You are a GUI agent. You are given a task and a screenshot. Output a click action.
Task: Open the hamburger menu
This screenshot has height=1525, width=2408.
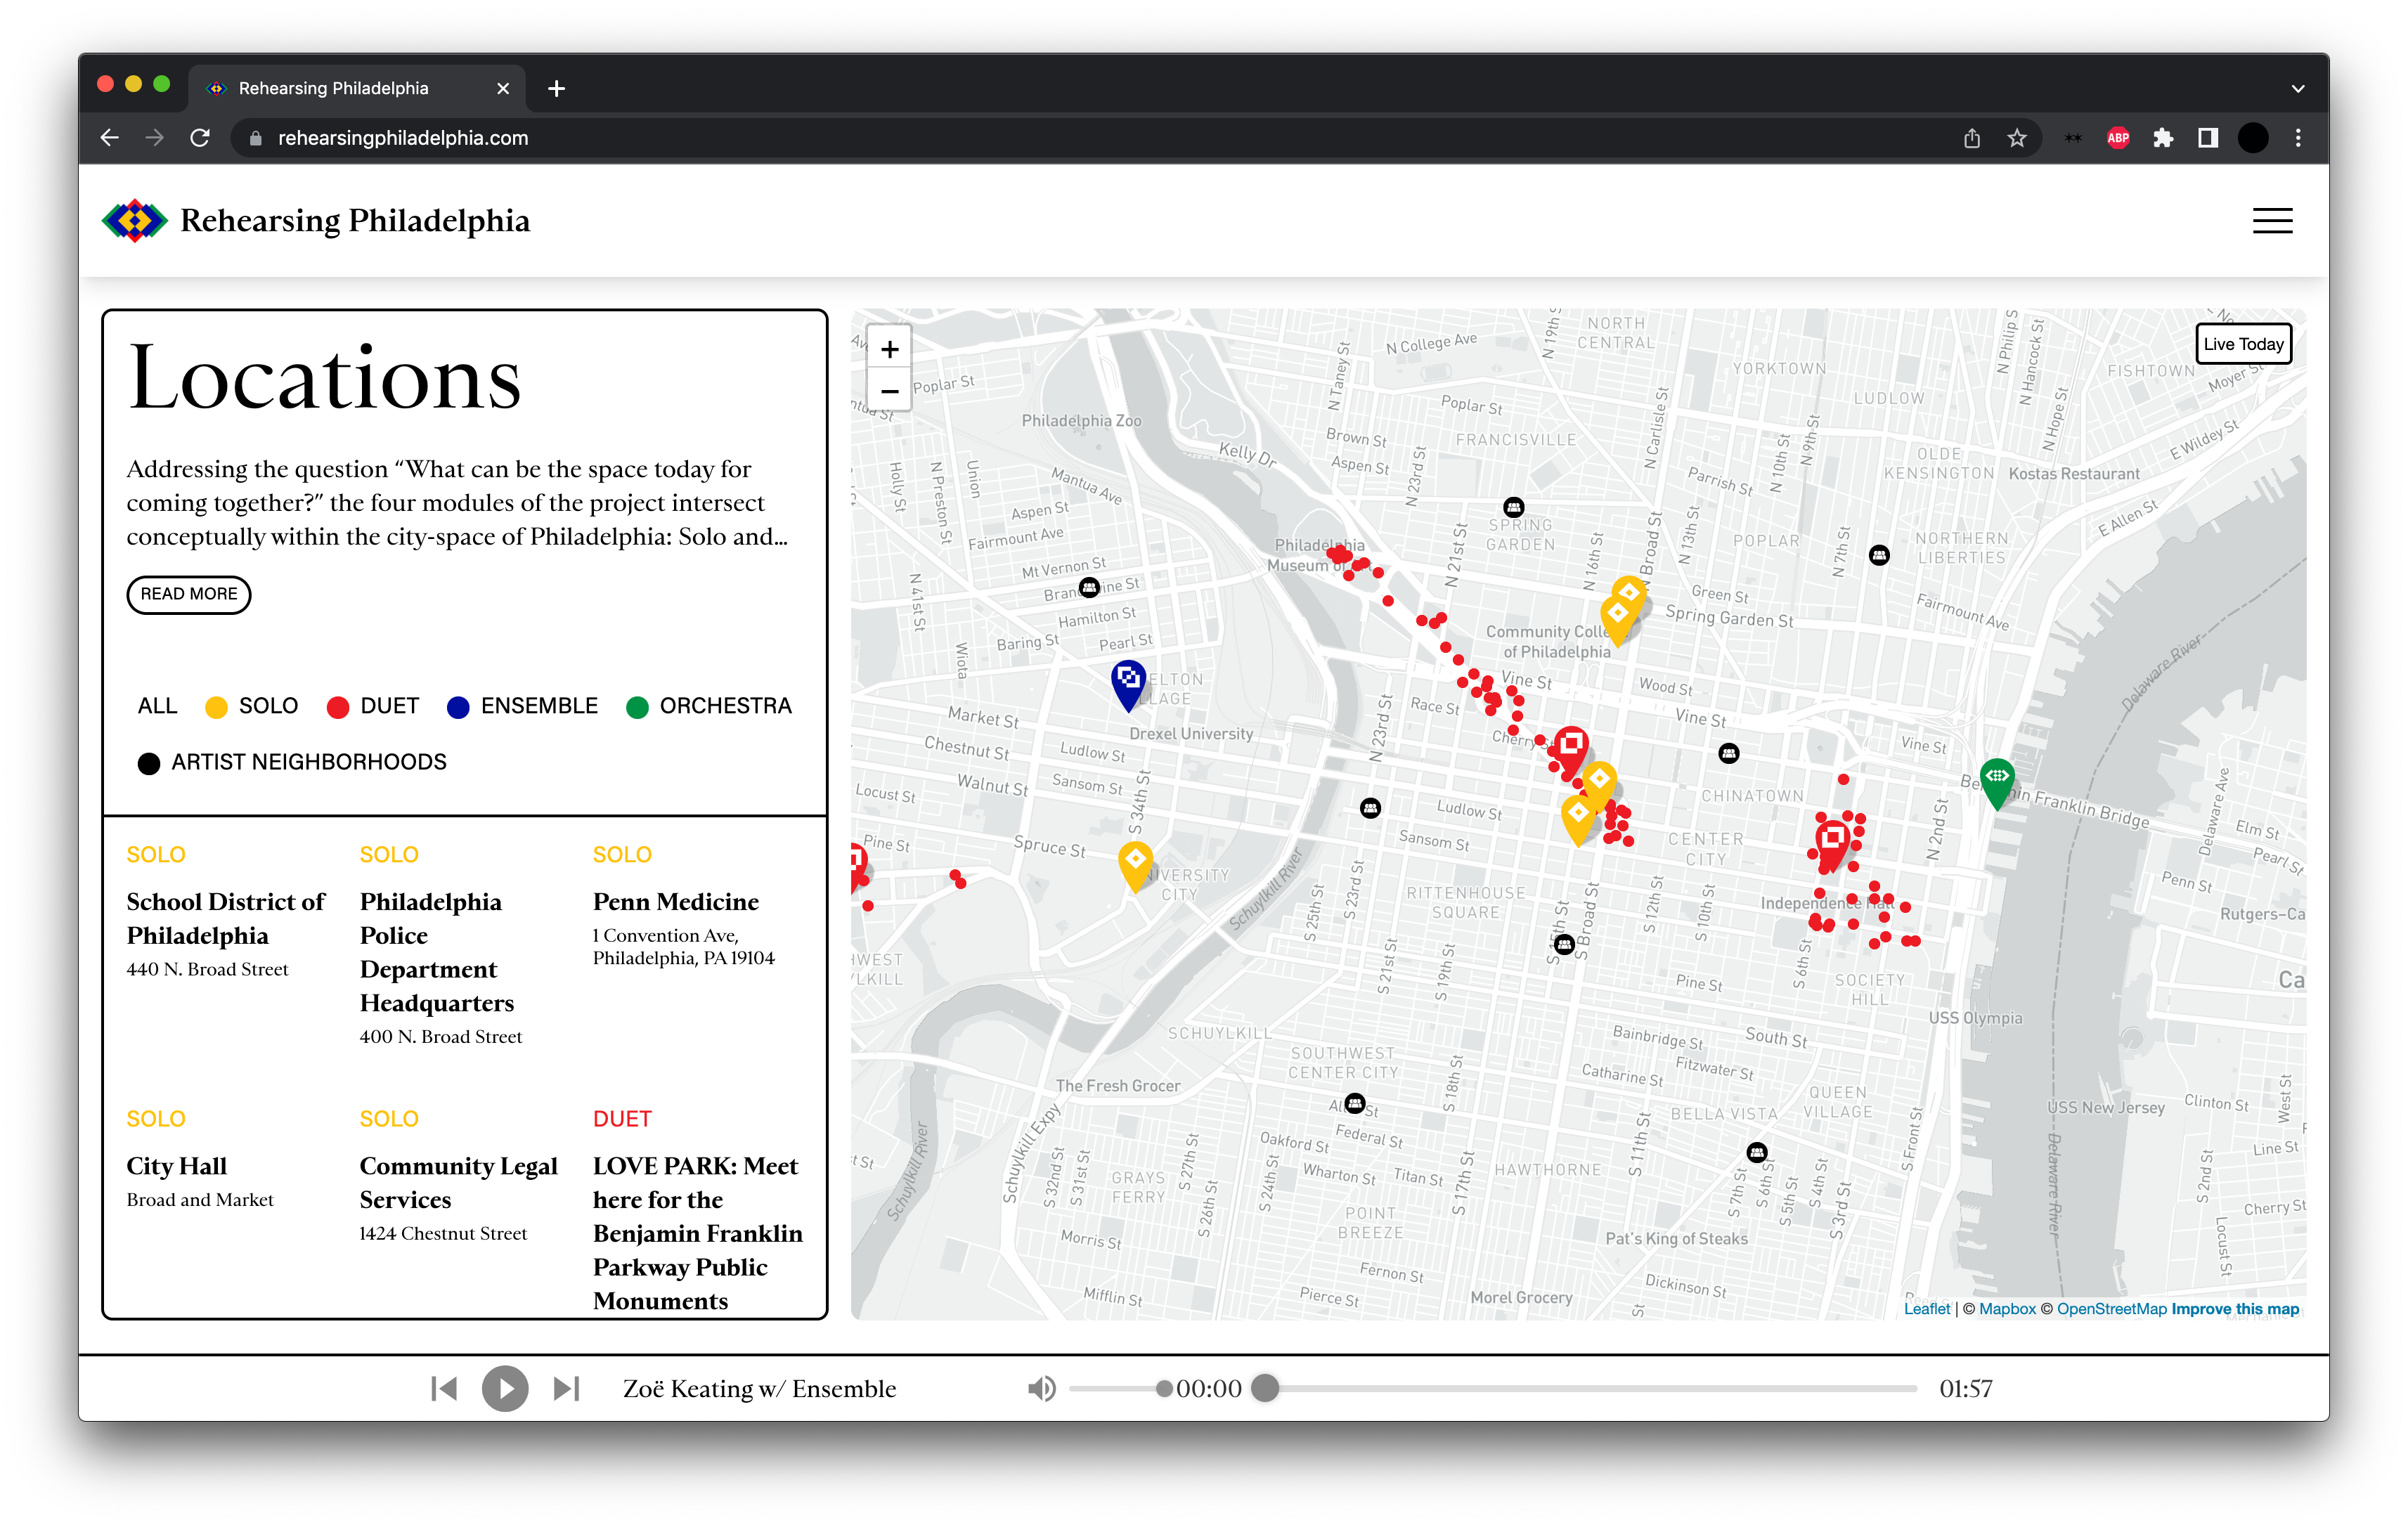2271,221
